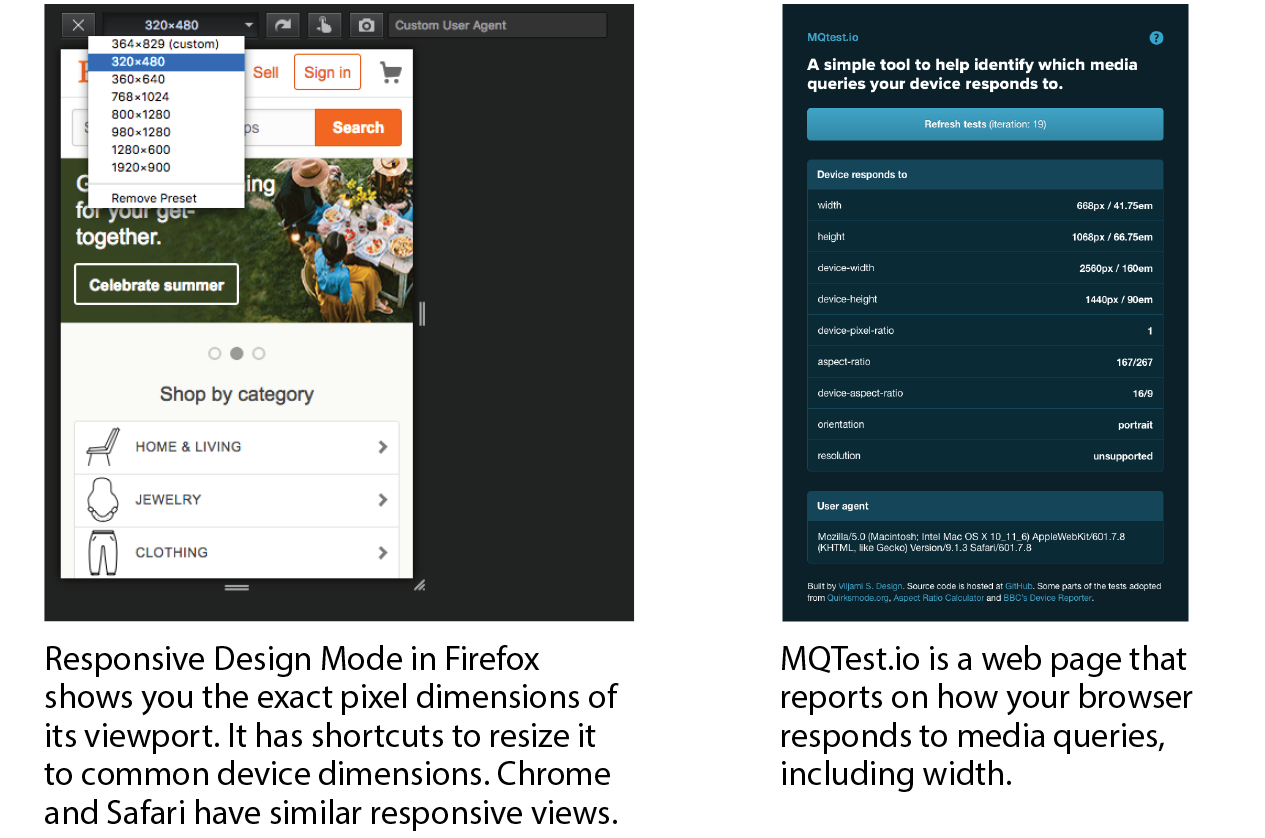Focus the Custom User Agent field
Image resolution: width=1265 pixels, height=838 pixels.
[497, 25]
